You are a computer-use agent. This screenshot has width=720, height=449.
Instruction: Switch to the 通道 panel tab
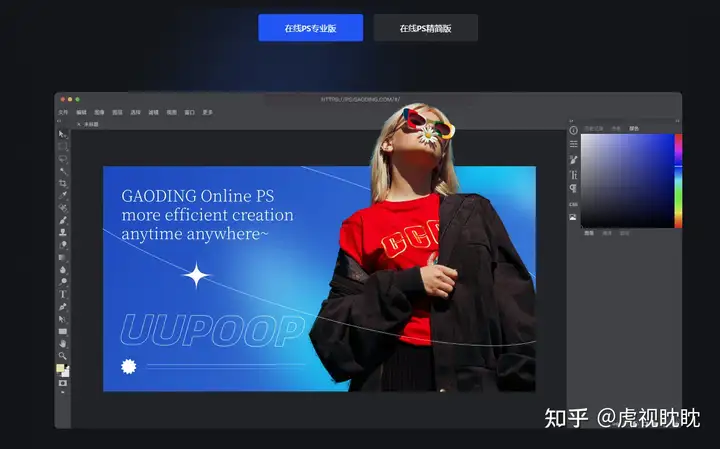(x=607, y=233)
